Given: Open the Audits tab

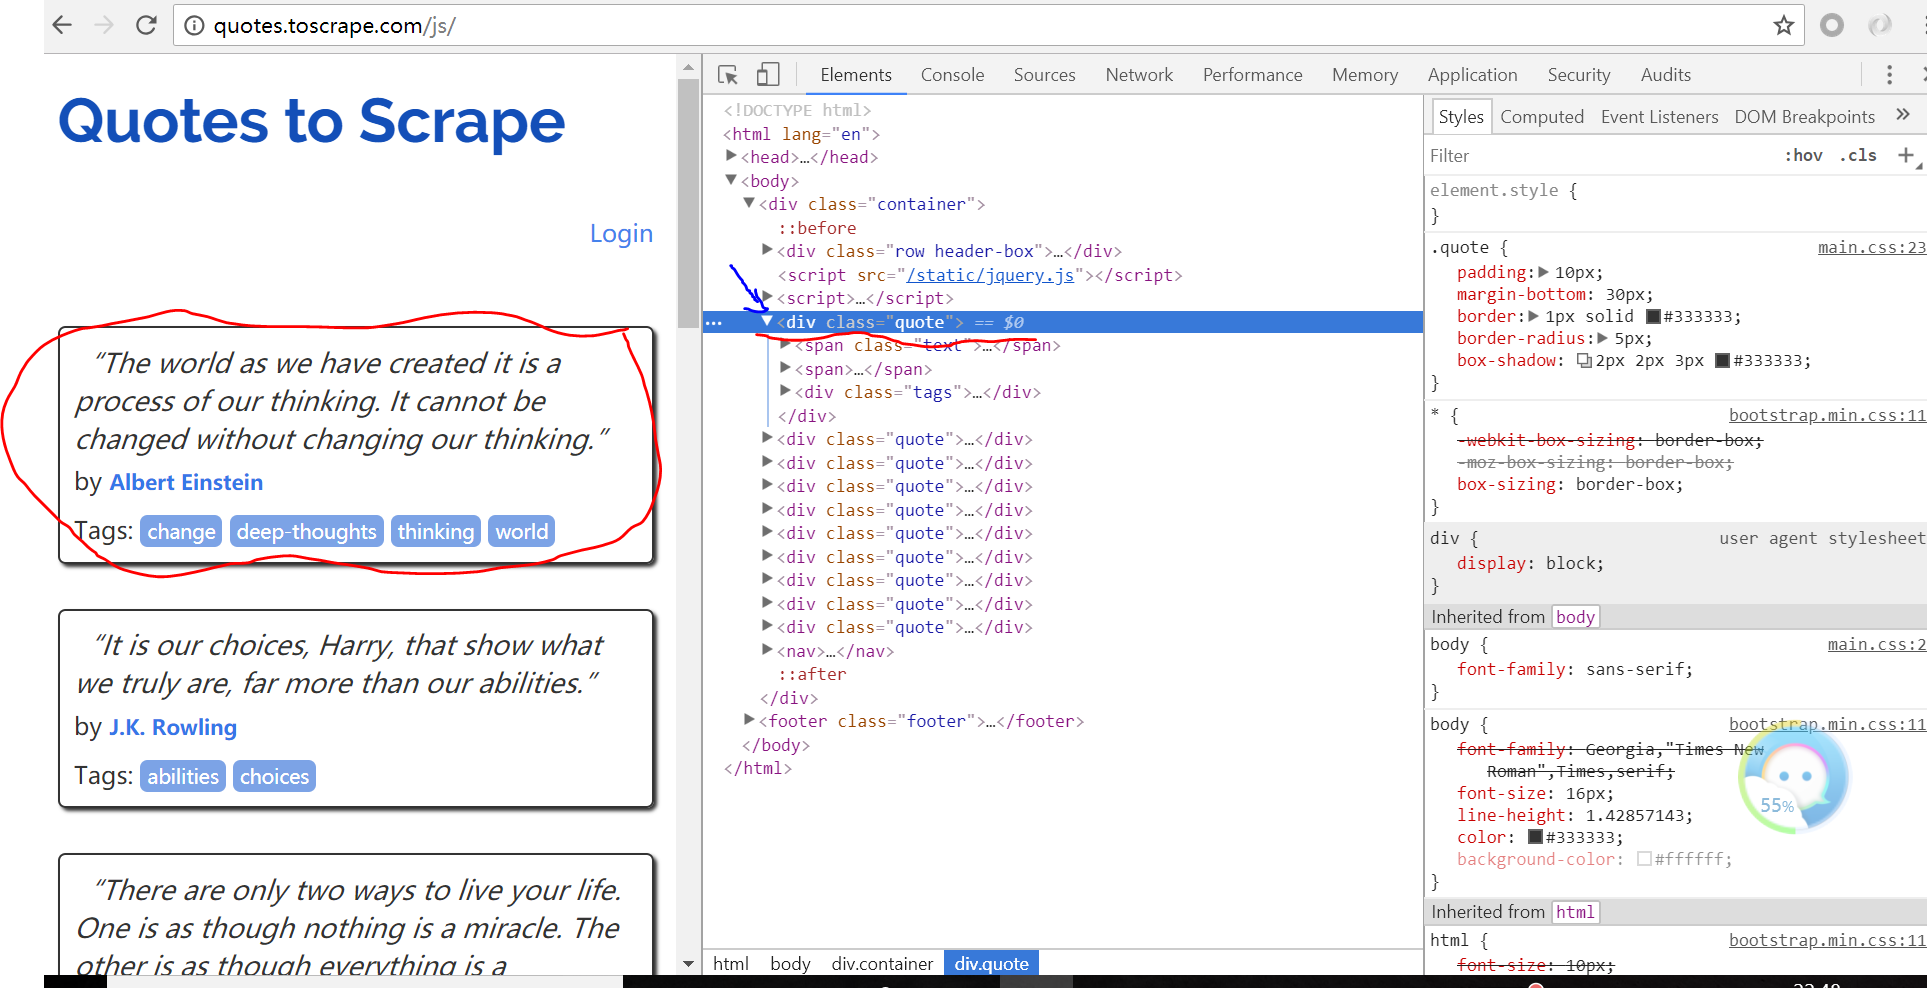Looking at the screenshot, I should tap(1665, 75).
